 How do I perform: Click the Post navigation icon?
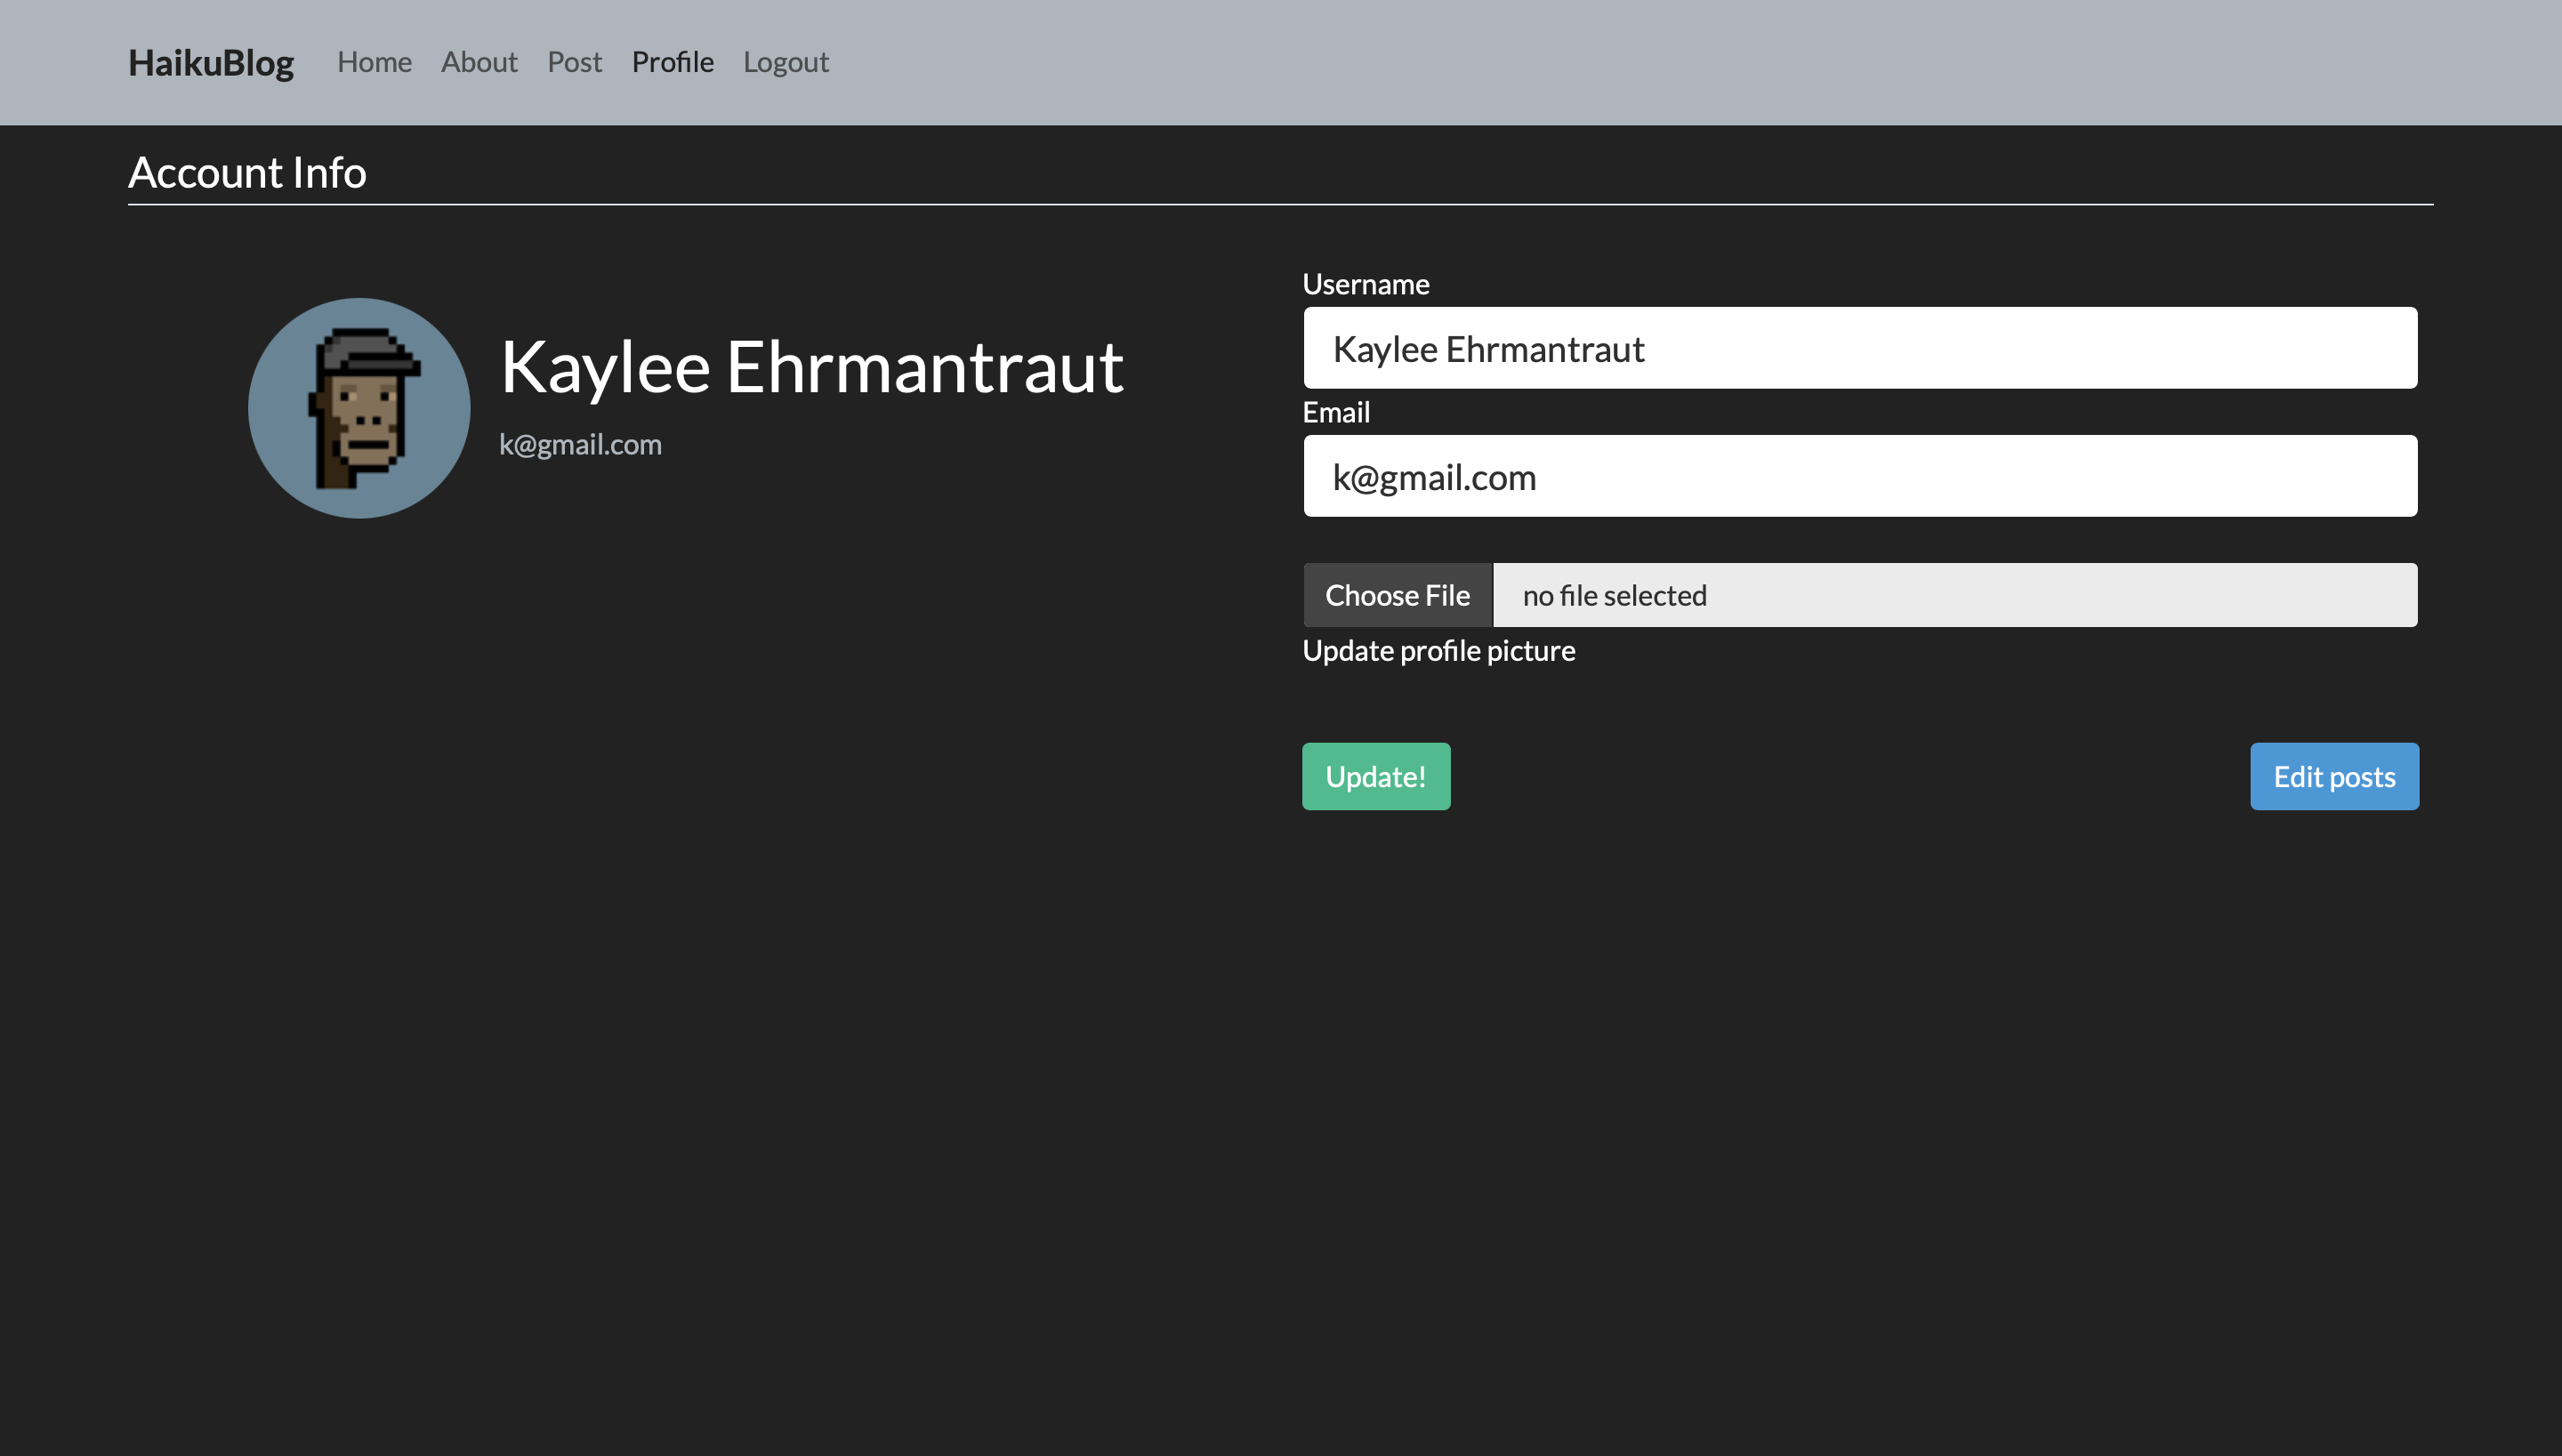coord(576,61)
